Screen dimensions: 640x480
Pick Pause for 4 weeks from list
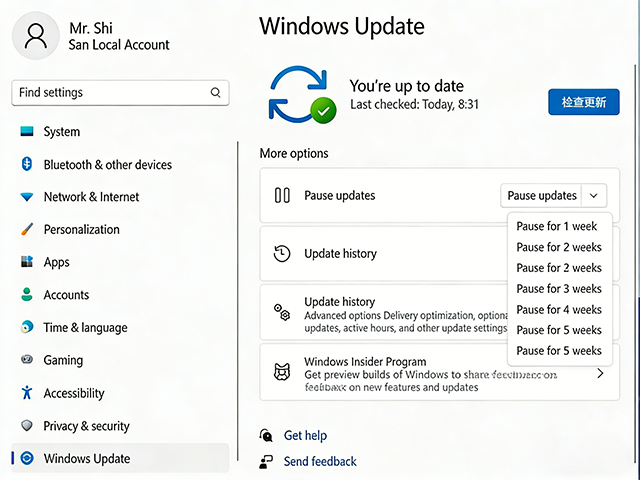(558, 310)
